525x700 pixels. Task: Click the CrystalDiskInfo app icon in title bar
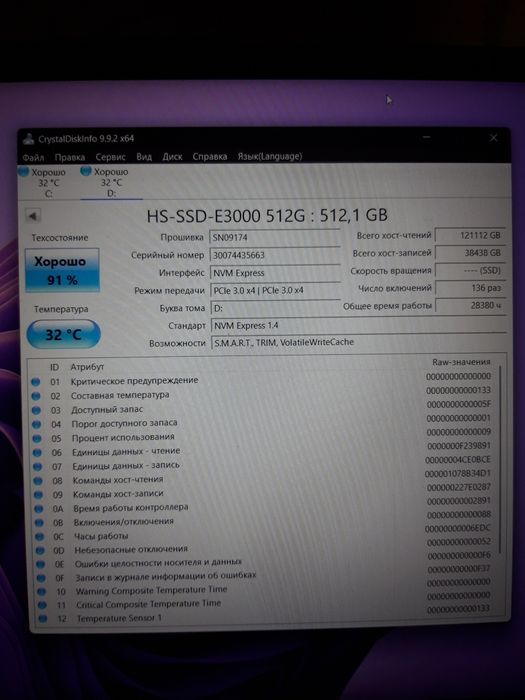pos(29,139)
